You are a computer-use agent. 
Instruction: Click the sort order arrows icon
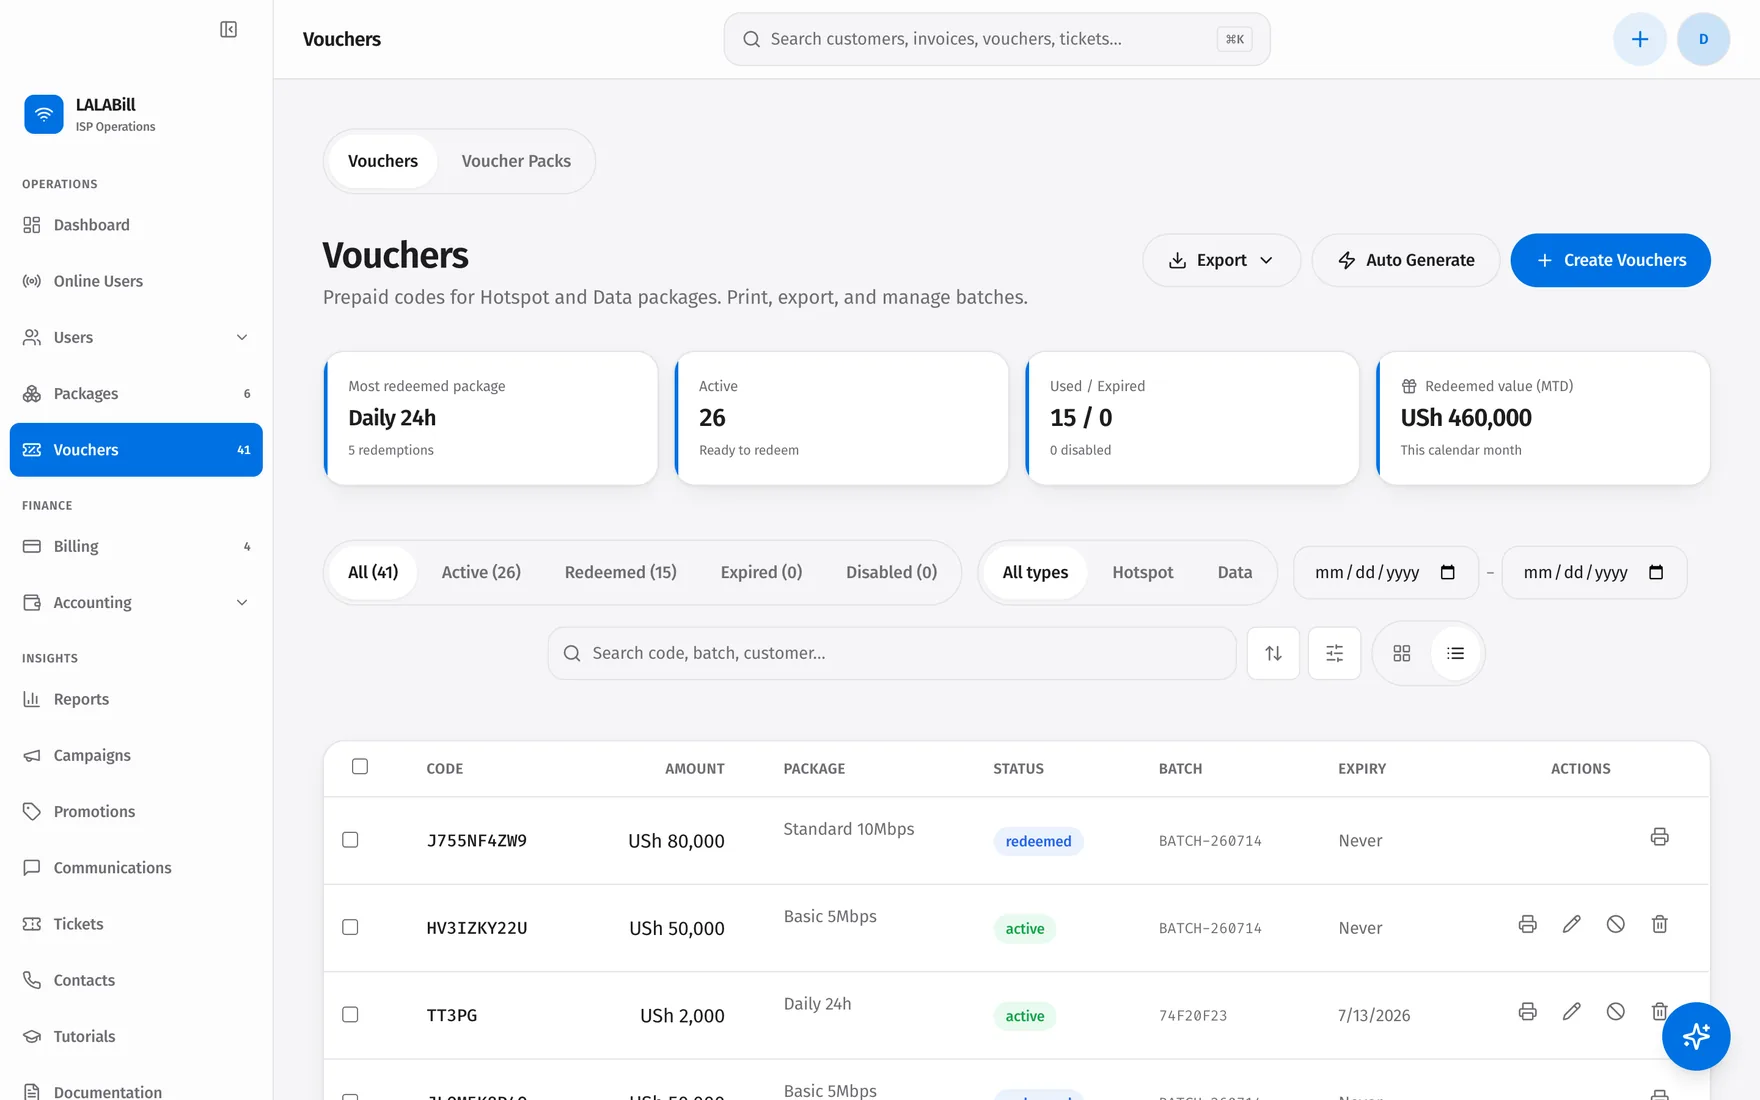pos(1273,653)
